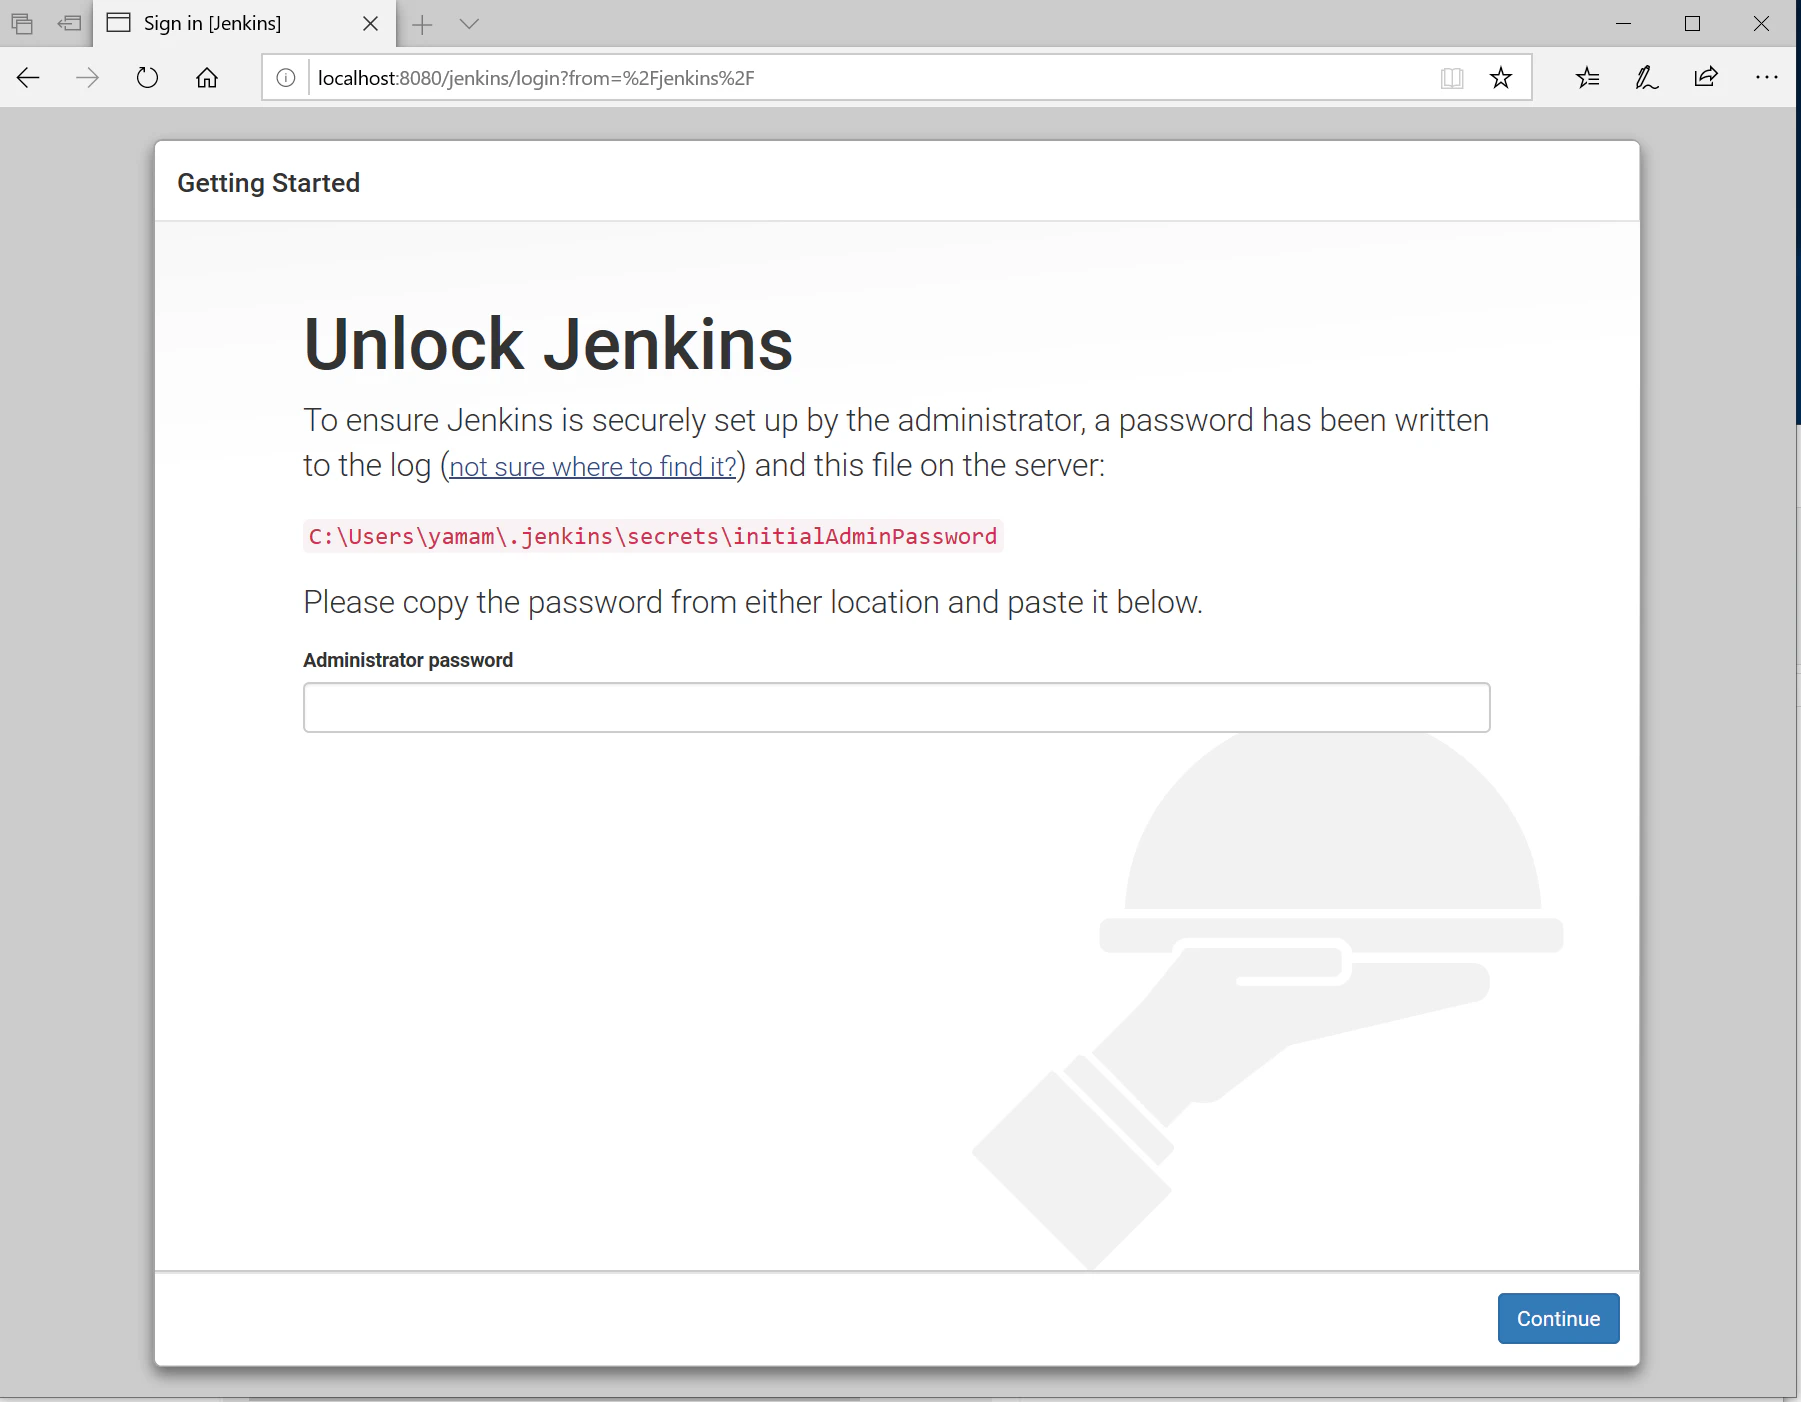Image resolution: width=1801 pixels, height=1402 pixels.
Task: Show site information icon in address bar
Action: (x=286, y=78)
